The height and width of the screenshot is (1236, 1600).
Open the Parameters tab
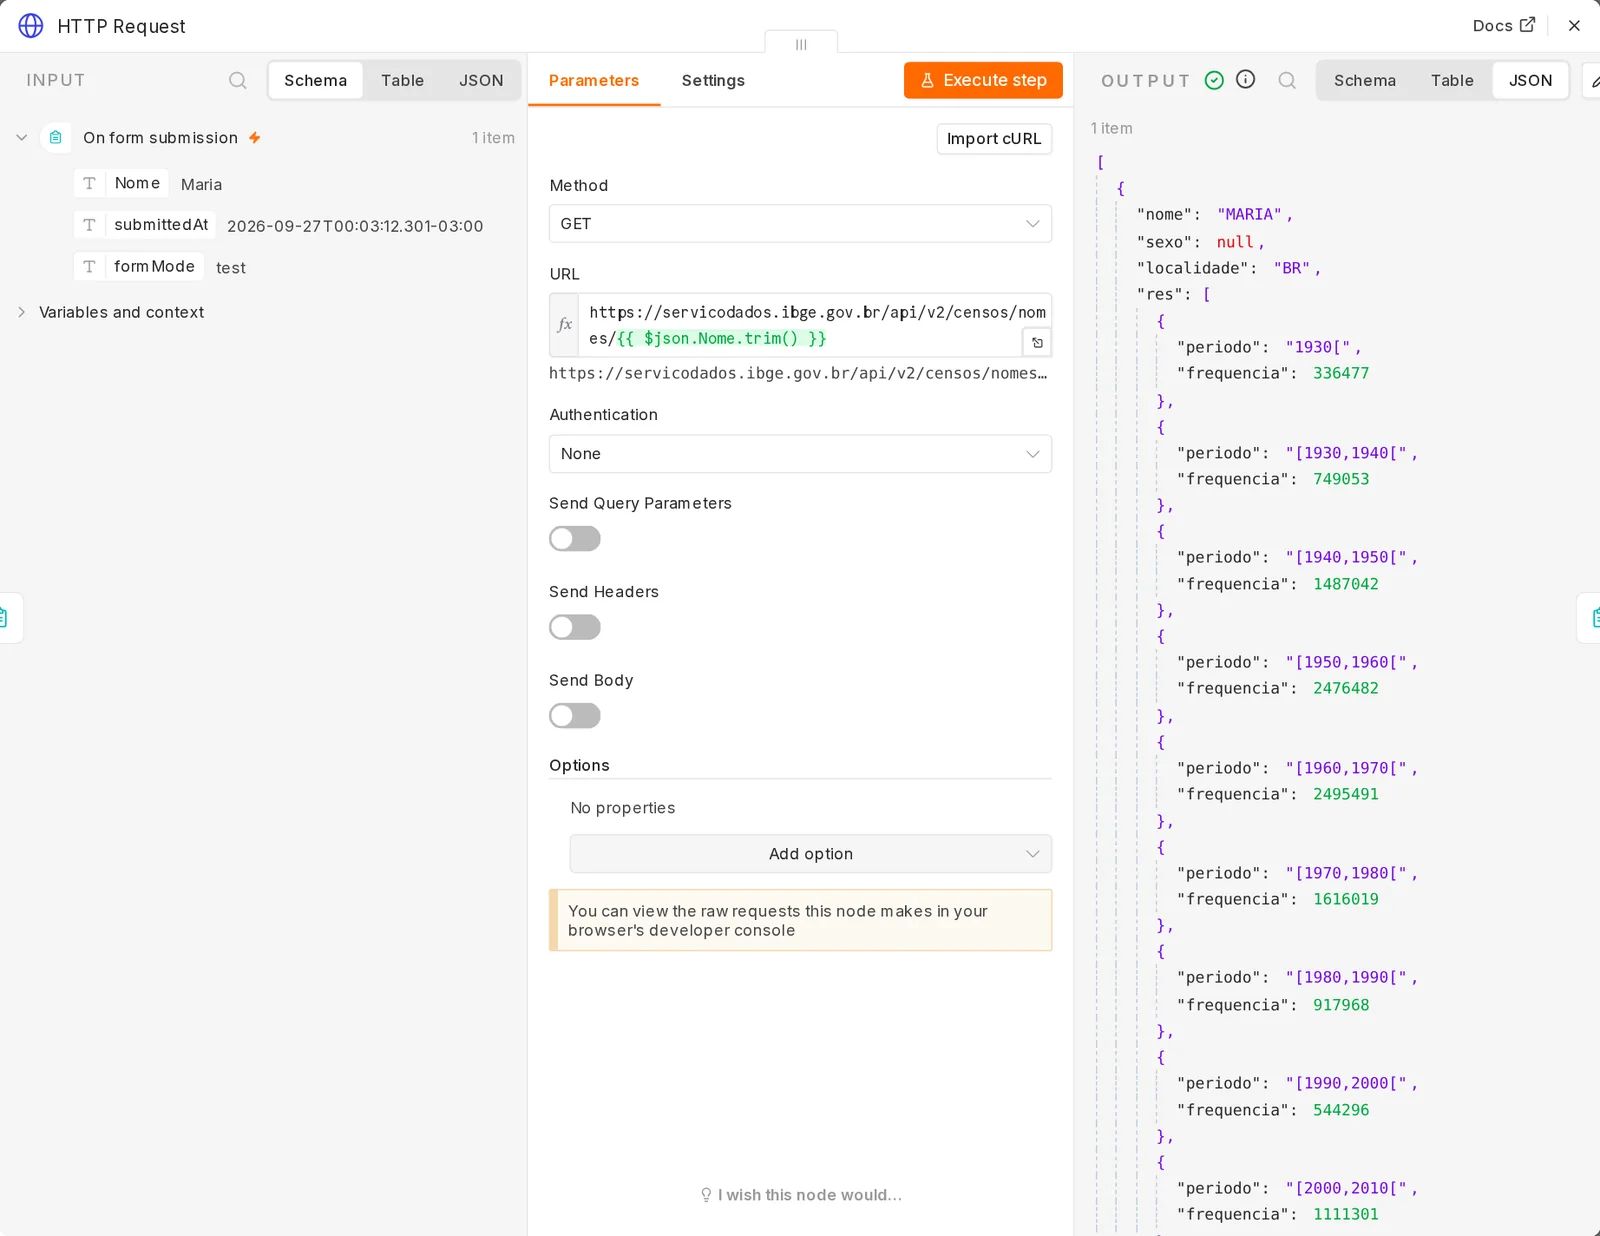[594, 80]
